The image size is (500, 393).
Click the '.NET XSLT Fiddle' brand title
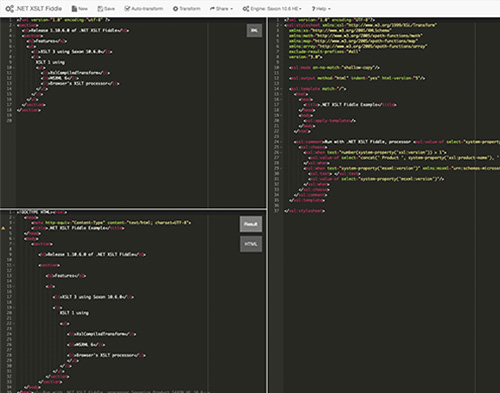click(39, 9)
